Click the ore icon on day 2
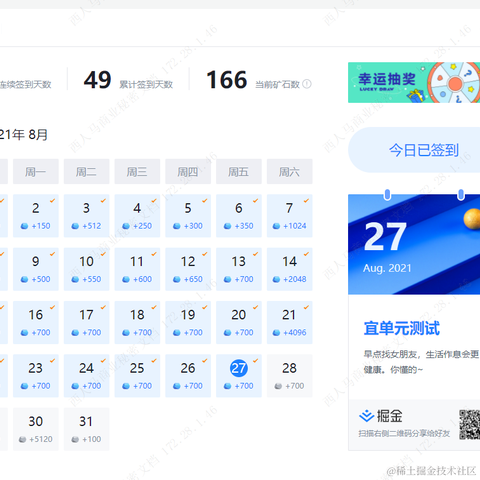480x480 pixels. (24, 226)
